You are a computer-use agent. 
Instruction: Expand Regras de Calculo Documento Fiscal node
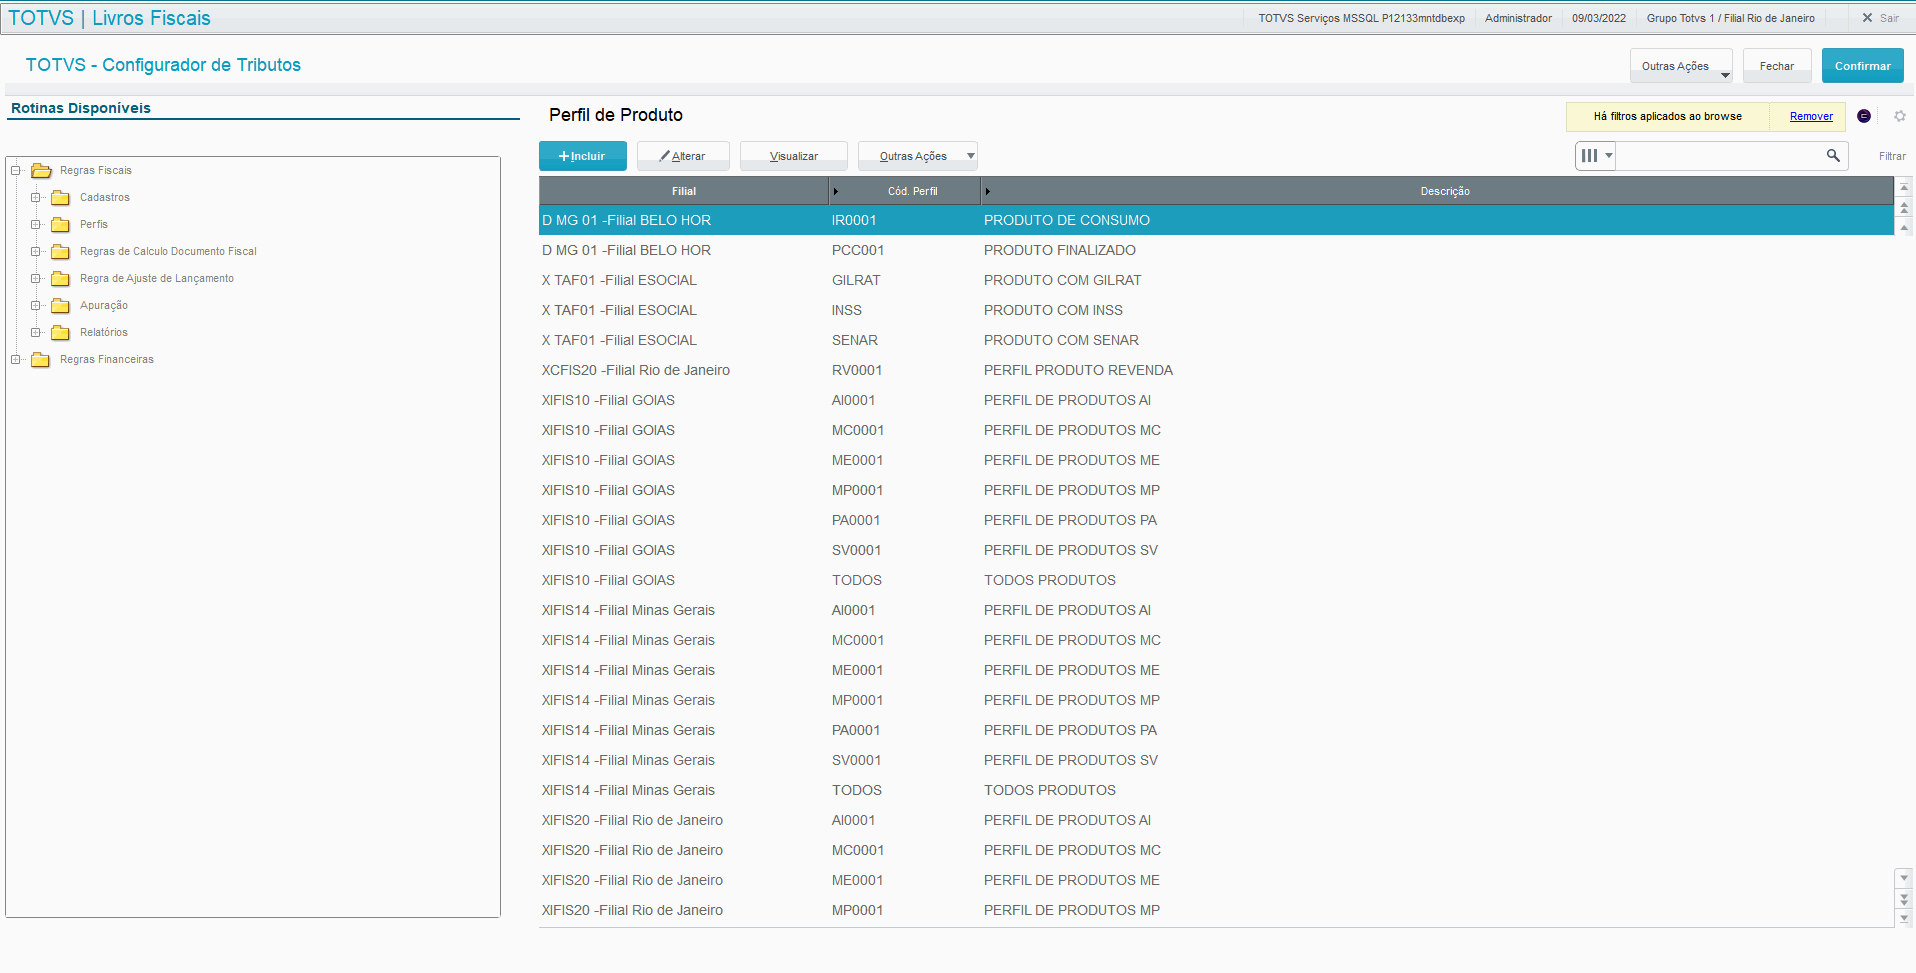(x=36, y=251)
